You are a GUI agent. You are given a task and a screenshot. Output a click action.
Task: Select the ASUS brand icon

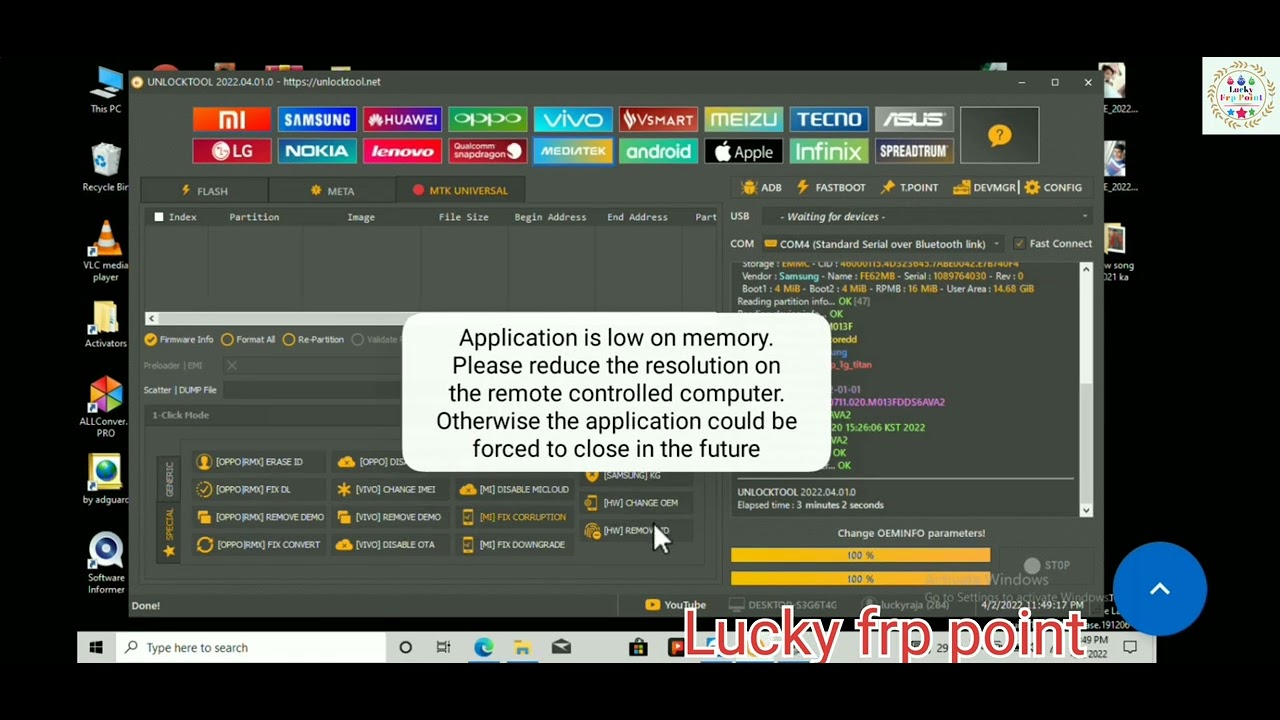[914, 120]
